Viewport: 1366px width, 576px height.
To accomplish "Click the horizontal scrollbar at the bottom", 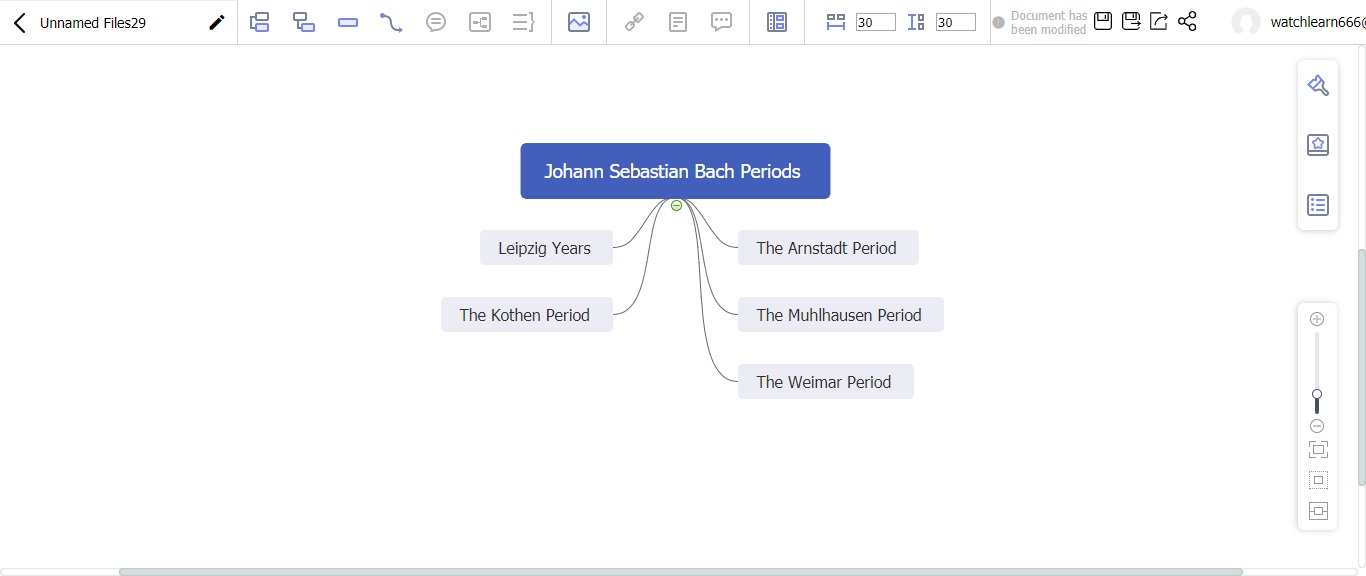I will tap(680, 572).
